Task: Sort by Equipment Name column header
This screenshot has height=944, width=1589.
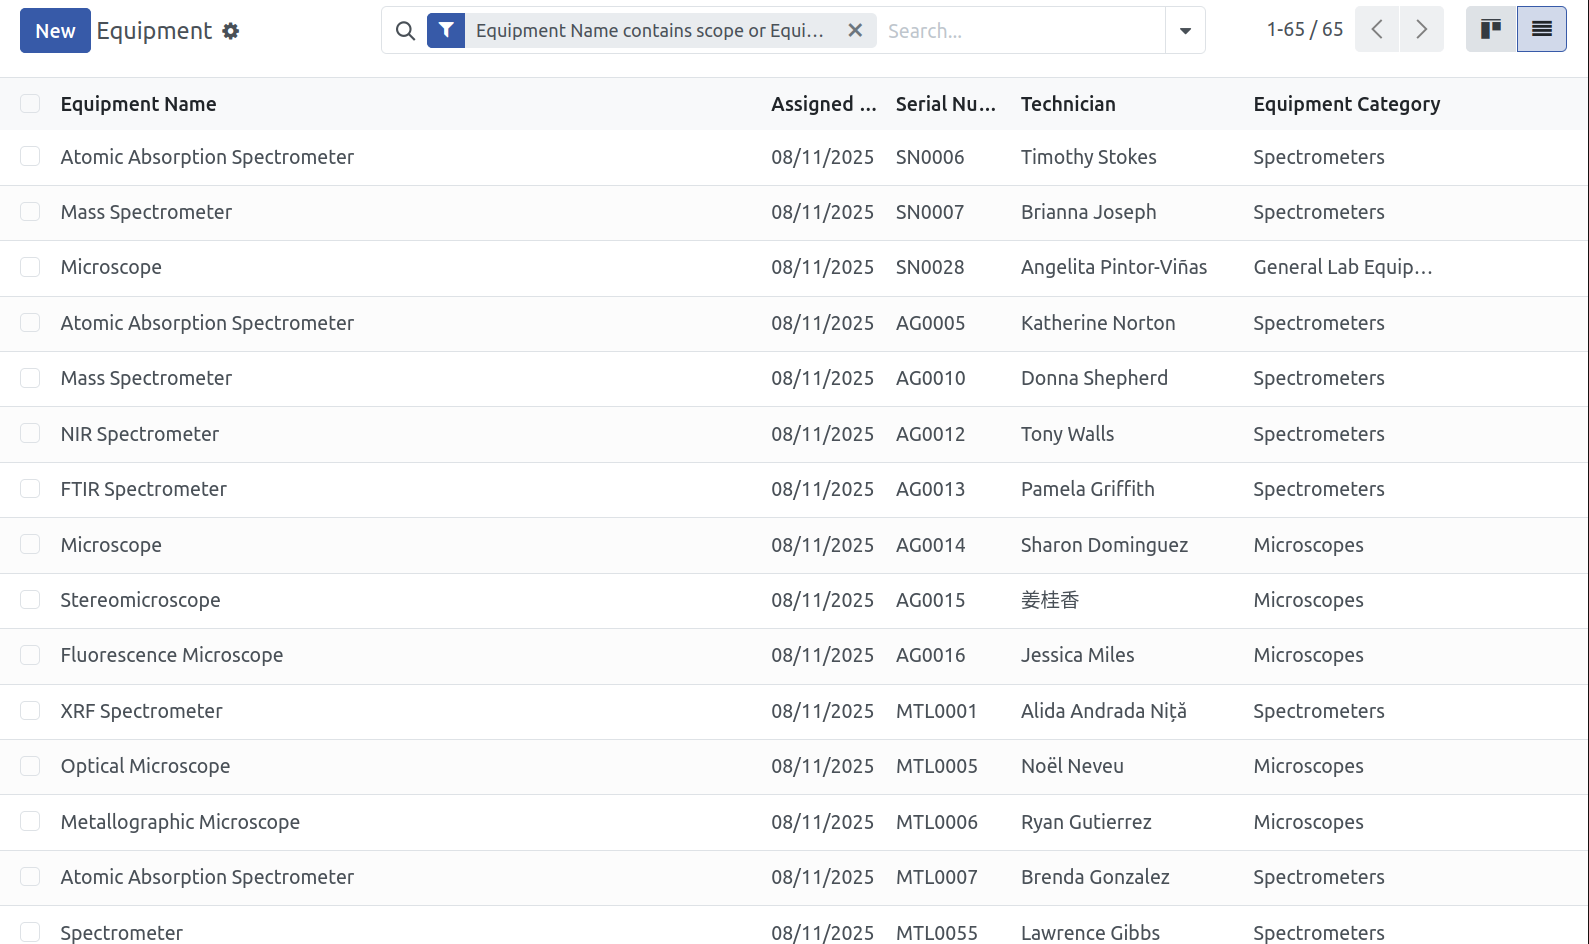Action: pos(138,104)
